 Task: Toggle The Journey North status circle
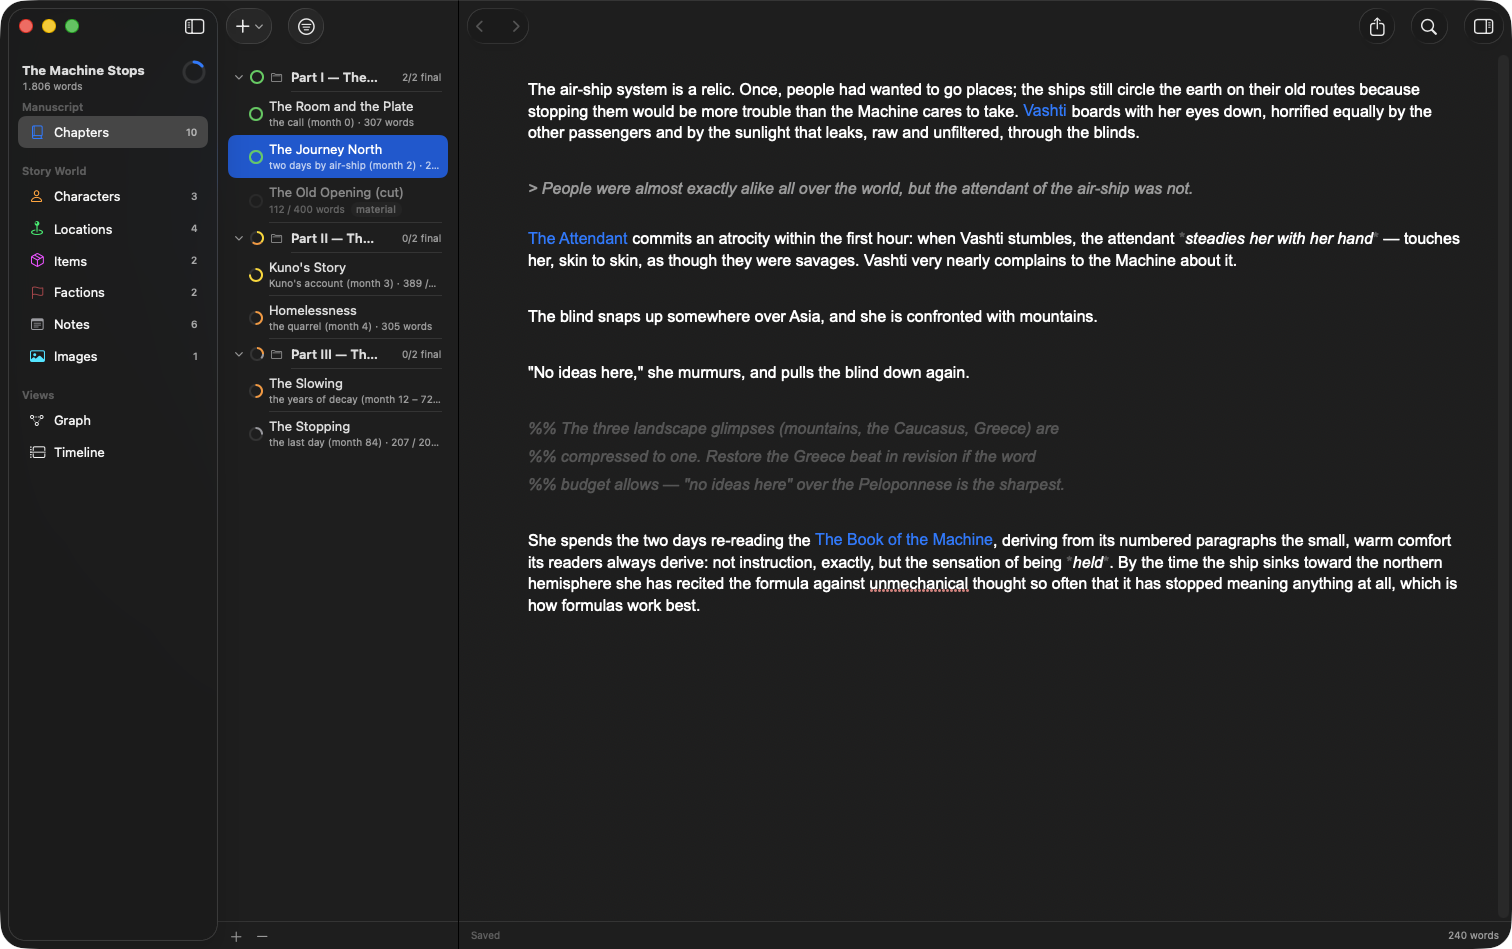[x=256, y=157]
